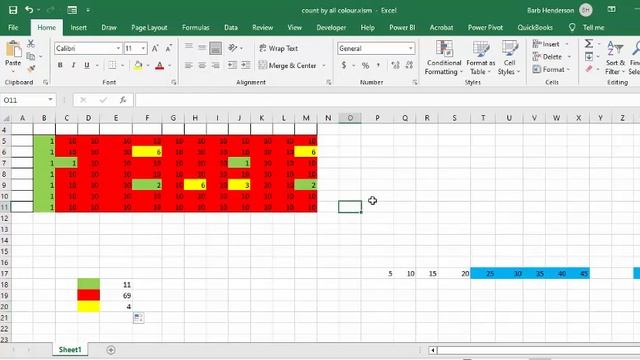The height and width of the screenshot is (360, 640).
Task: Click the Clear eraser icon
Action: [589, 69]
